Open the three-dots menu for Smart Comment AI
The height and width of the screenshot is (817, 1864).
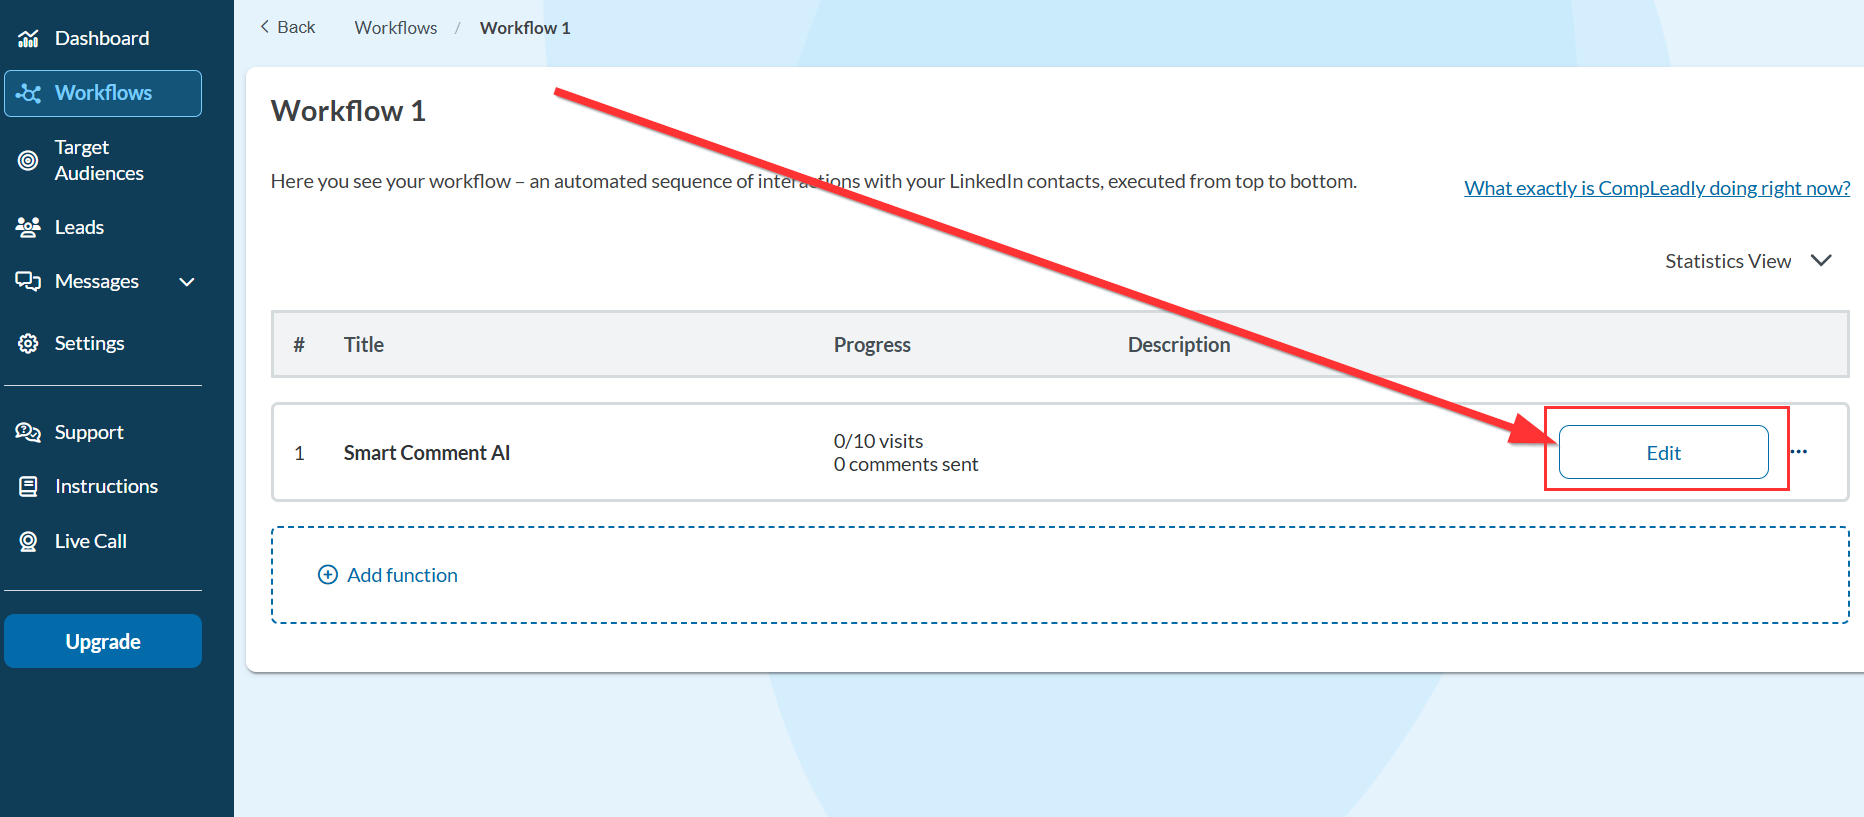tap(1799, 452)
